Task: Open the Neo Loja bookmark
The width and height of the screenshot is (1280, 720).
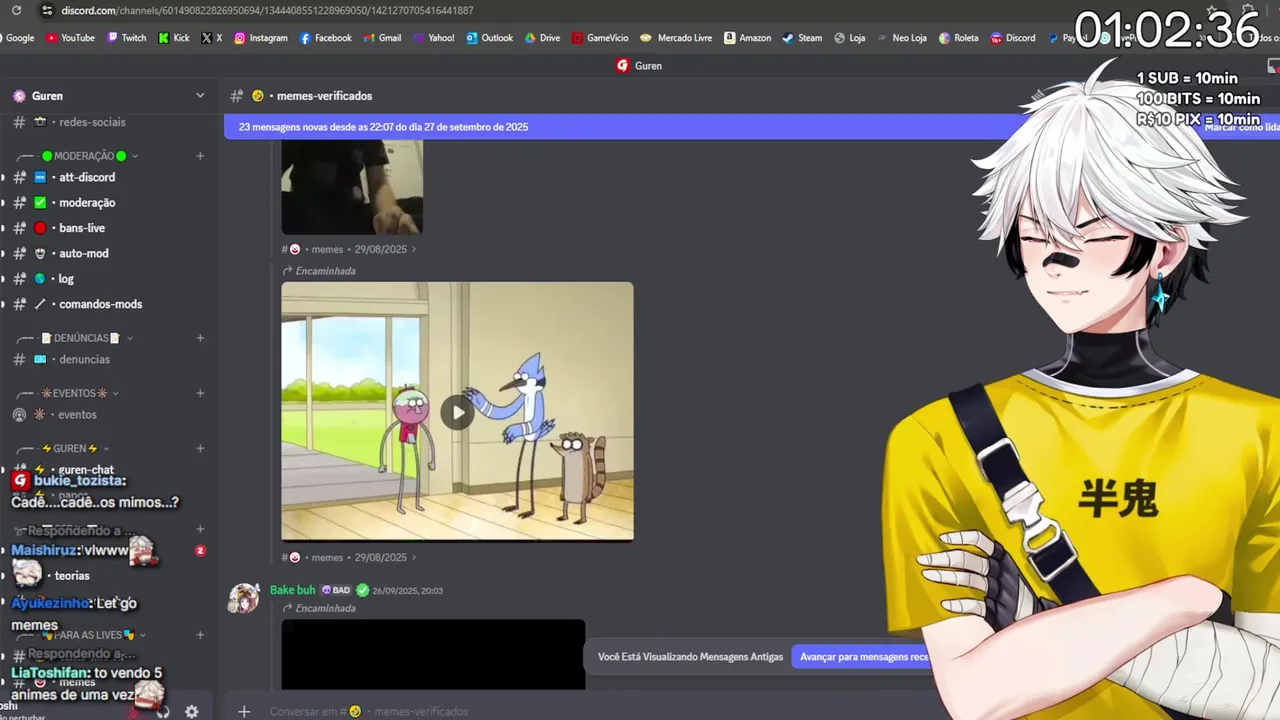Action: tap(901, 38)
